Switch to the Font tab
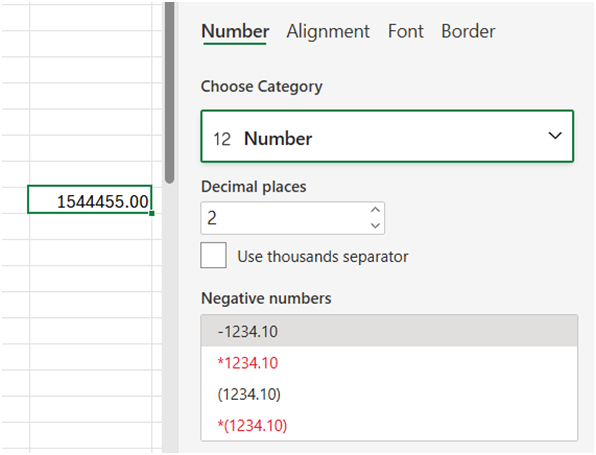The width and height of the screenshot is (596, 455). [x=406, y=31]
